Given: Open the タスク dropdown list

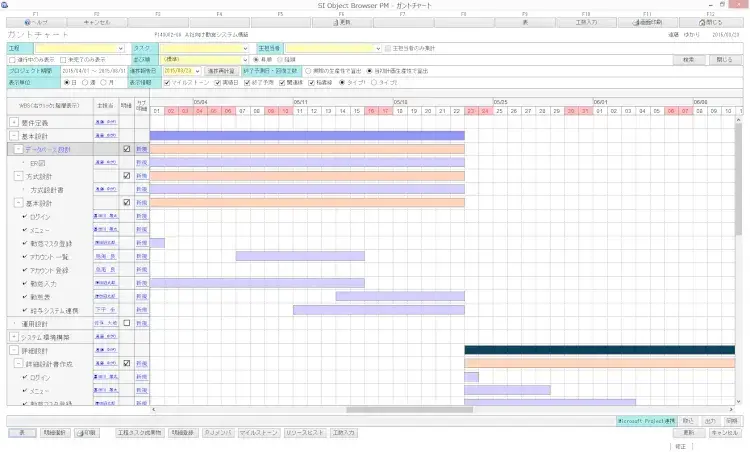Looking at the screenshot, I should tap(245, 47).
